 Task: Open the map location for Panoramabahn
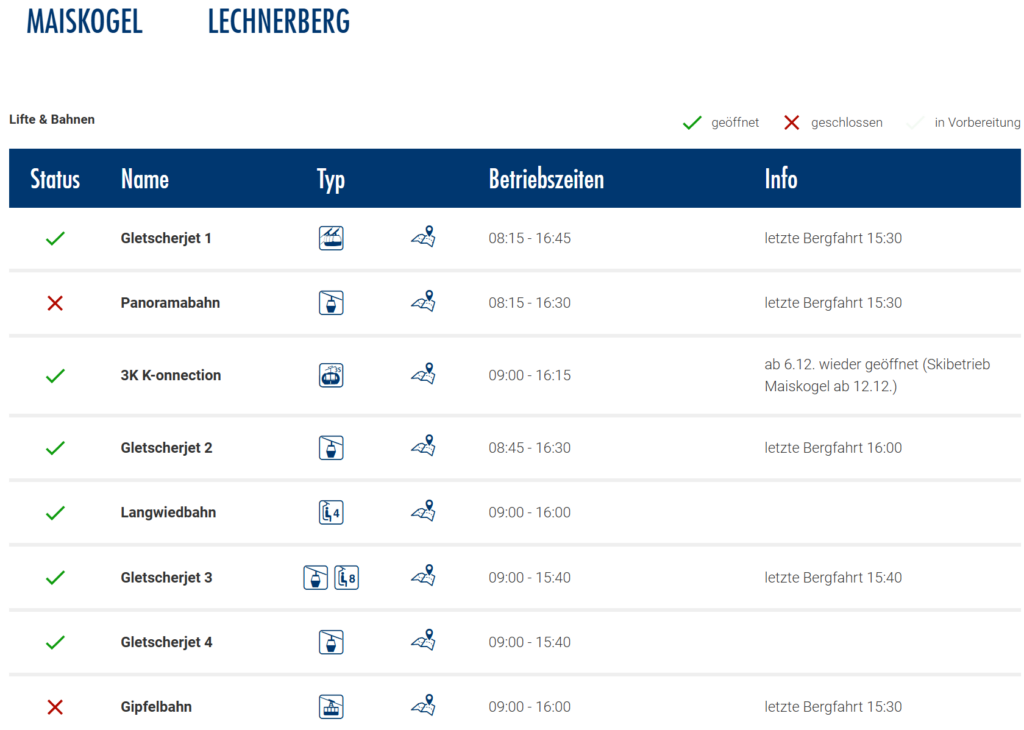pos(423,302)
